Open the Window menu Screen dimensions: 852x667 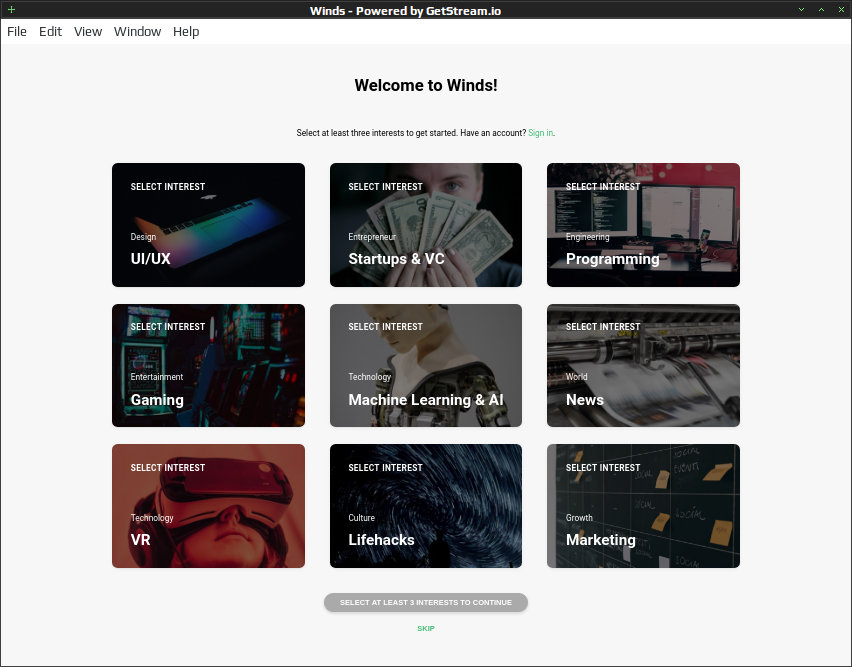coord(137,32)
